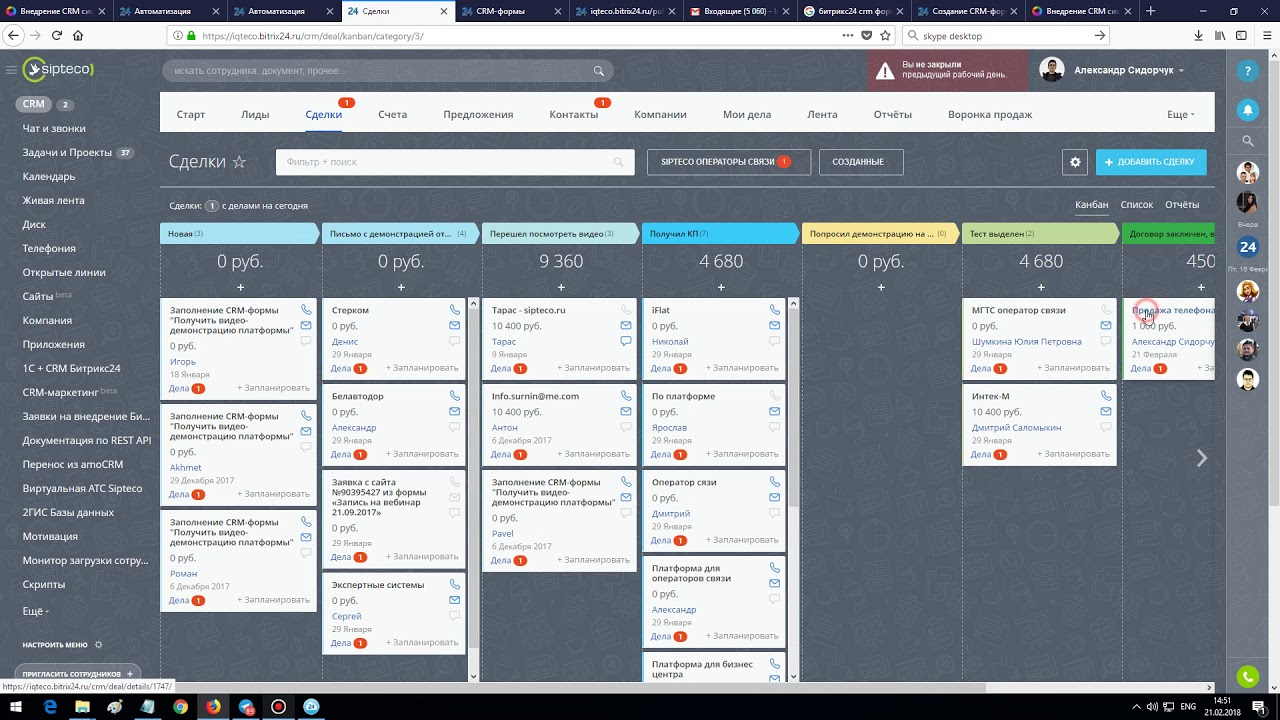Open the SIPTECO ОПЕРАТОРЫ СВЯЗИ funnel selector
Viewport: 1280px width, 720px height.
coord(728,162)
